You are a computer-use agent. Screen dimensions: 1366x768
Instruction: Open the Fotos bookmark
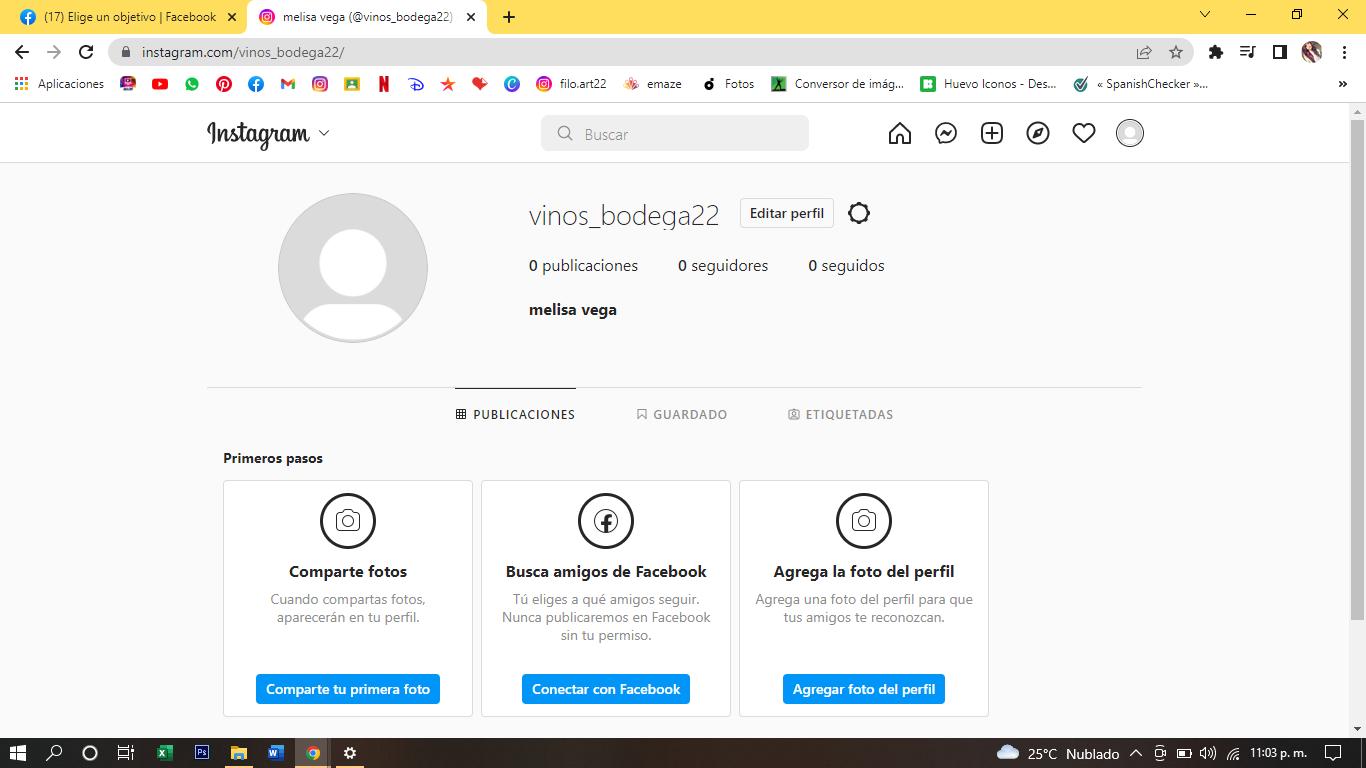[728, 84]
